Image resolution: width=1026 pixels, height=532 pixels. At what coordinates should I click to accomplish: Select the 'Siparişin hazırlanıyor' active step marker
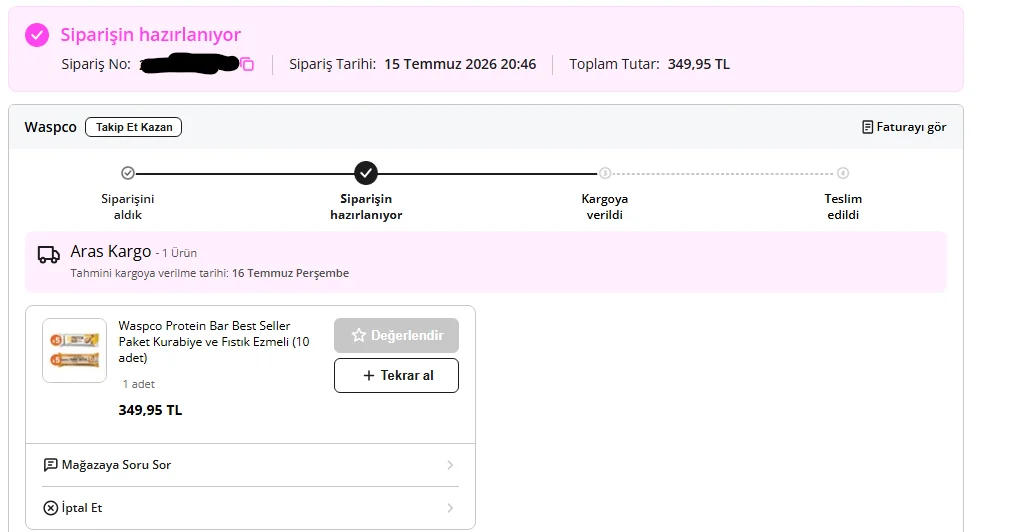tap(366, 173)
